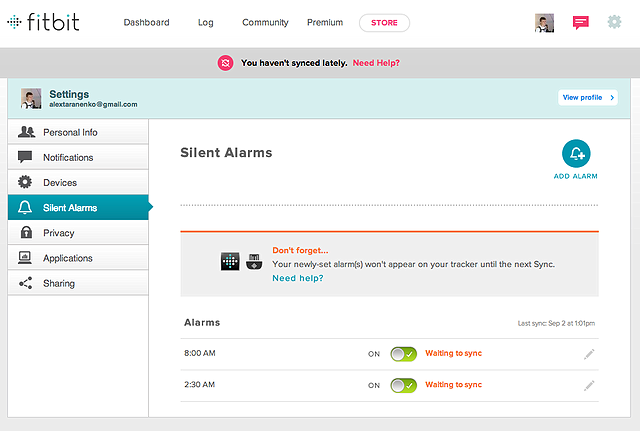
Task: Click the settings header avatar thumbnail
Action: point(31,98)
